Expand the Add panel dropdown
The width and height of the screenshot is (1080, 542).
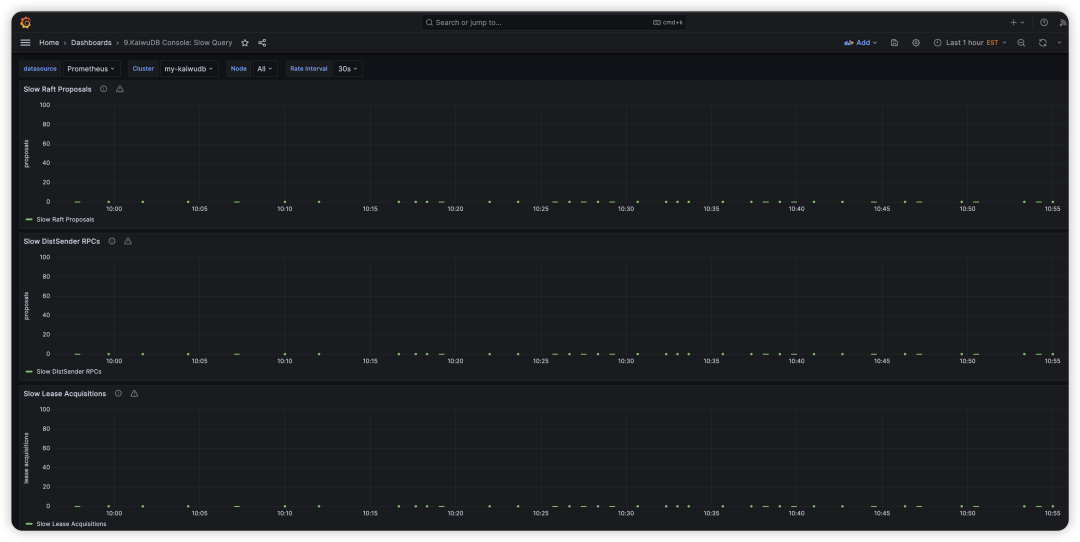coord(860,43)
